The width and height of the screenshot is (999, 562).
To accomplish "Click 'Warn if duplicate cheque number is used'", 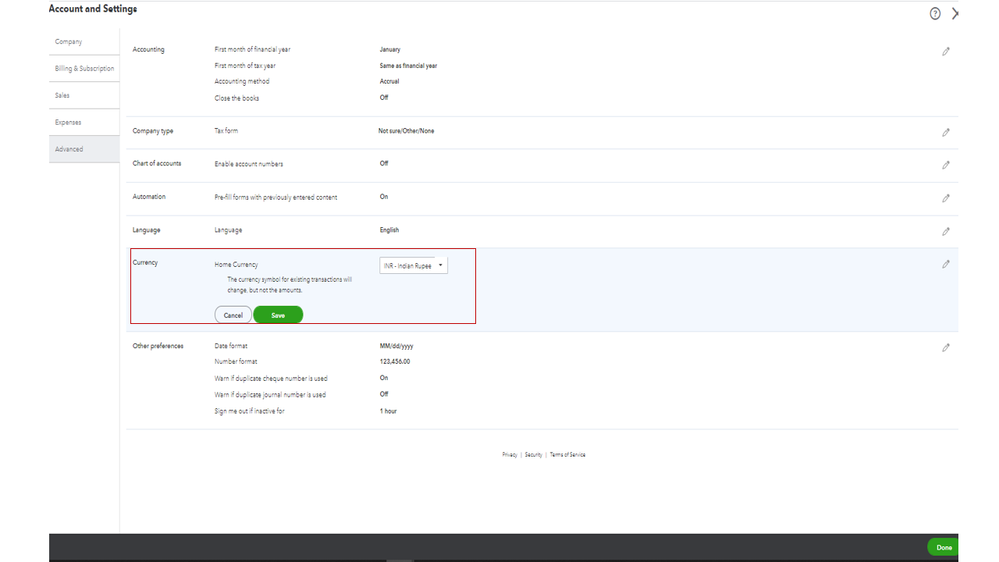I will click(271, 378).
